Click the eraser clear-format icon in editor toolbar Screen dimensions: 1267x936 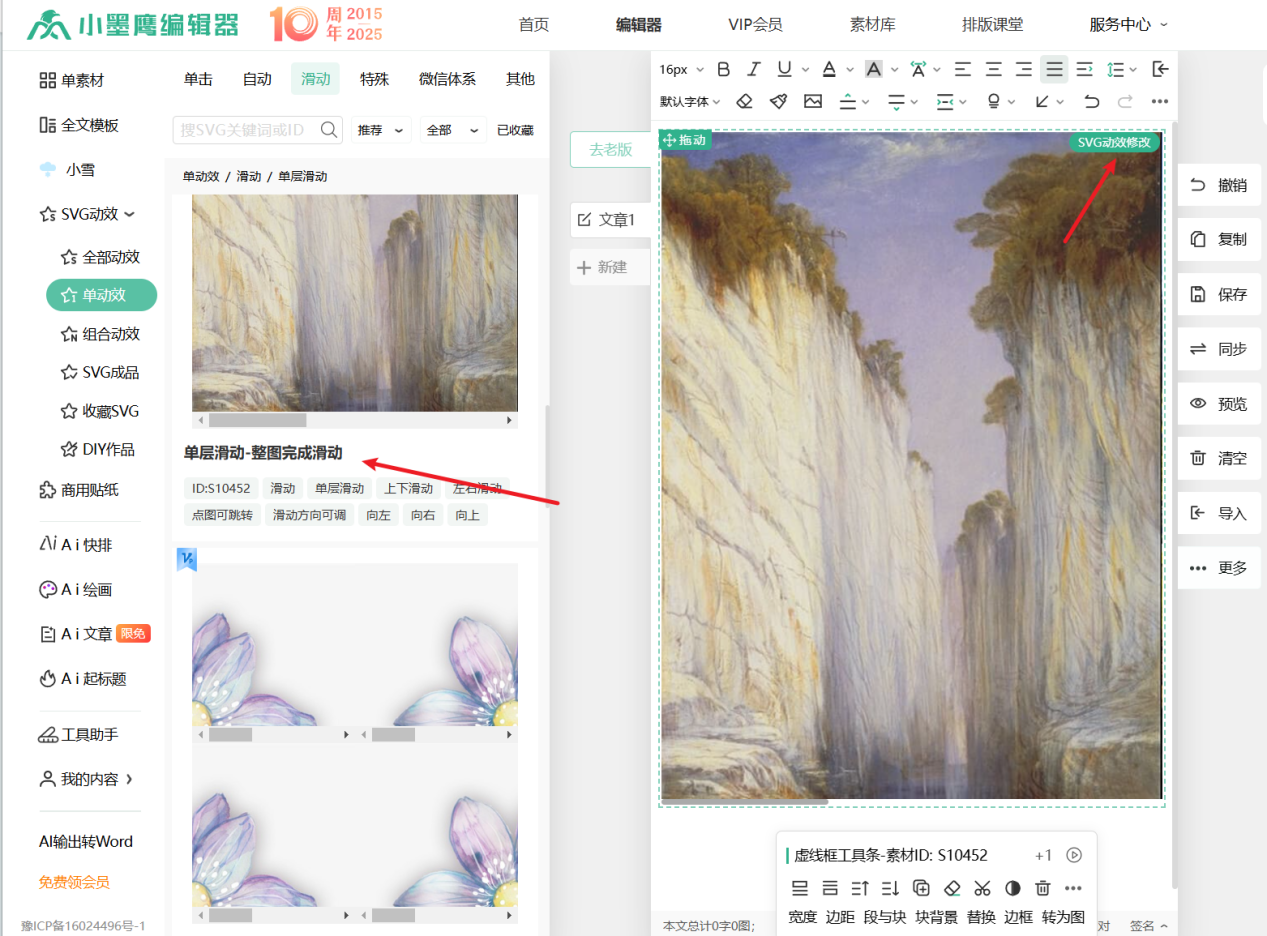[x=744, y=101]
